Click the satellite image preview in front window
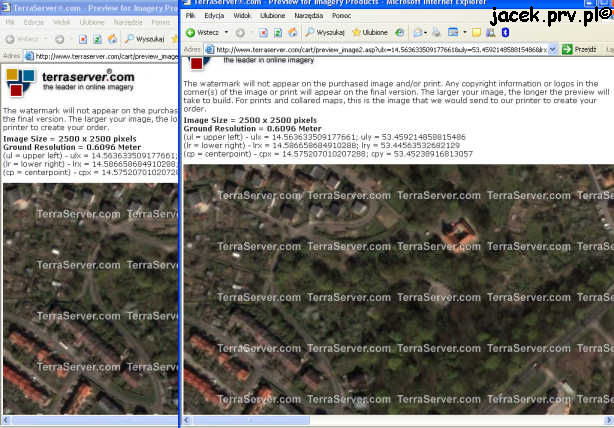Screen dimensions: 614x428 (398, 289)
